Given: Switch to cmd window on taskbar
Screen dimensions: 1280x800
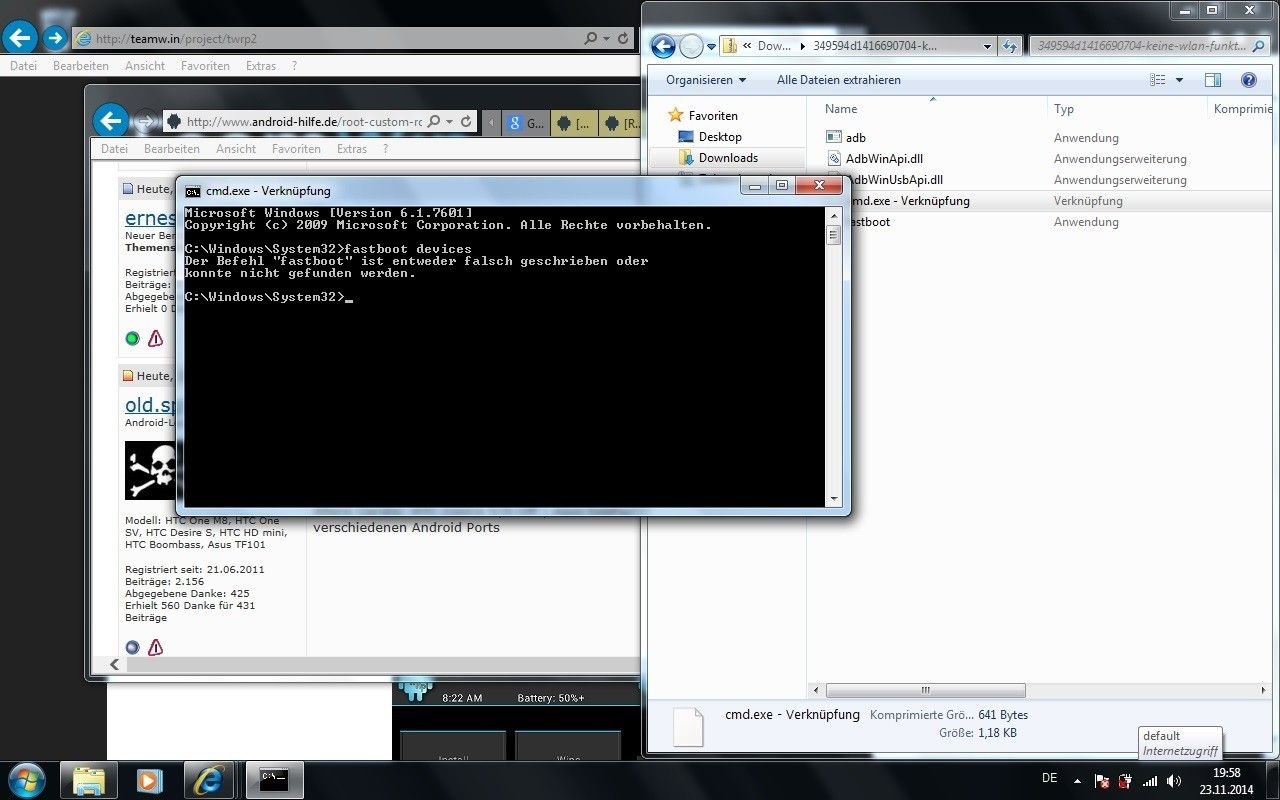Looking at the screenshot, I should (x=274, y=780).
